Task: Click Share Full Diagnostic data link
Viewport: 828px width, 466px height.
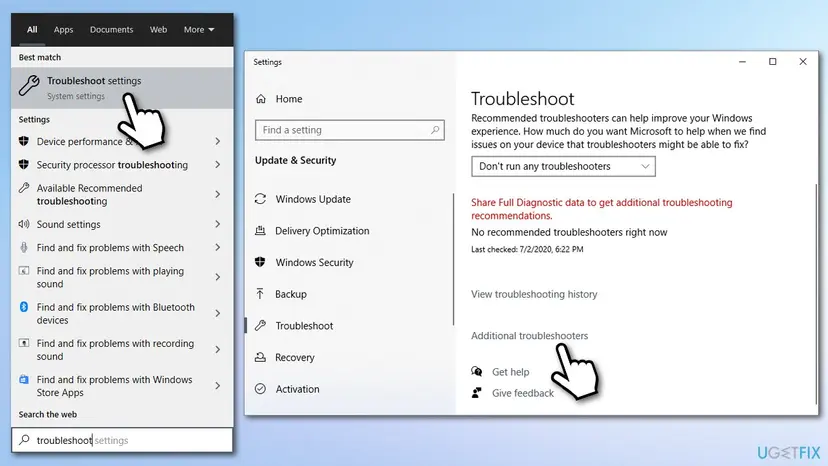Action: point(601,209)
